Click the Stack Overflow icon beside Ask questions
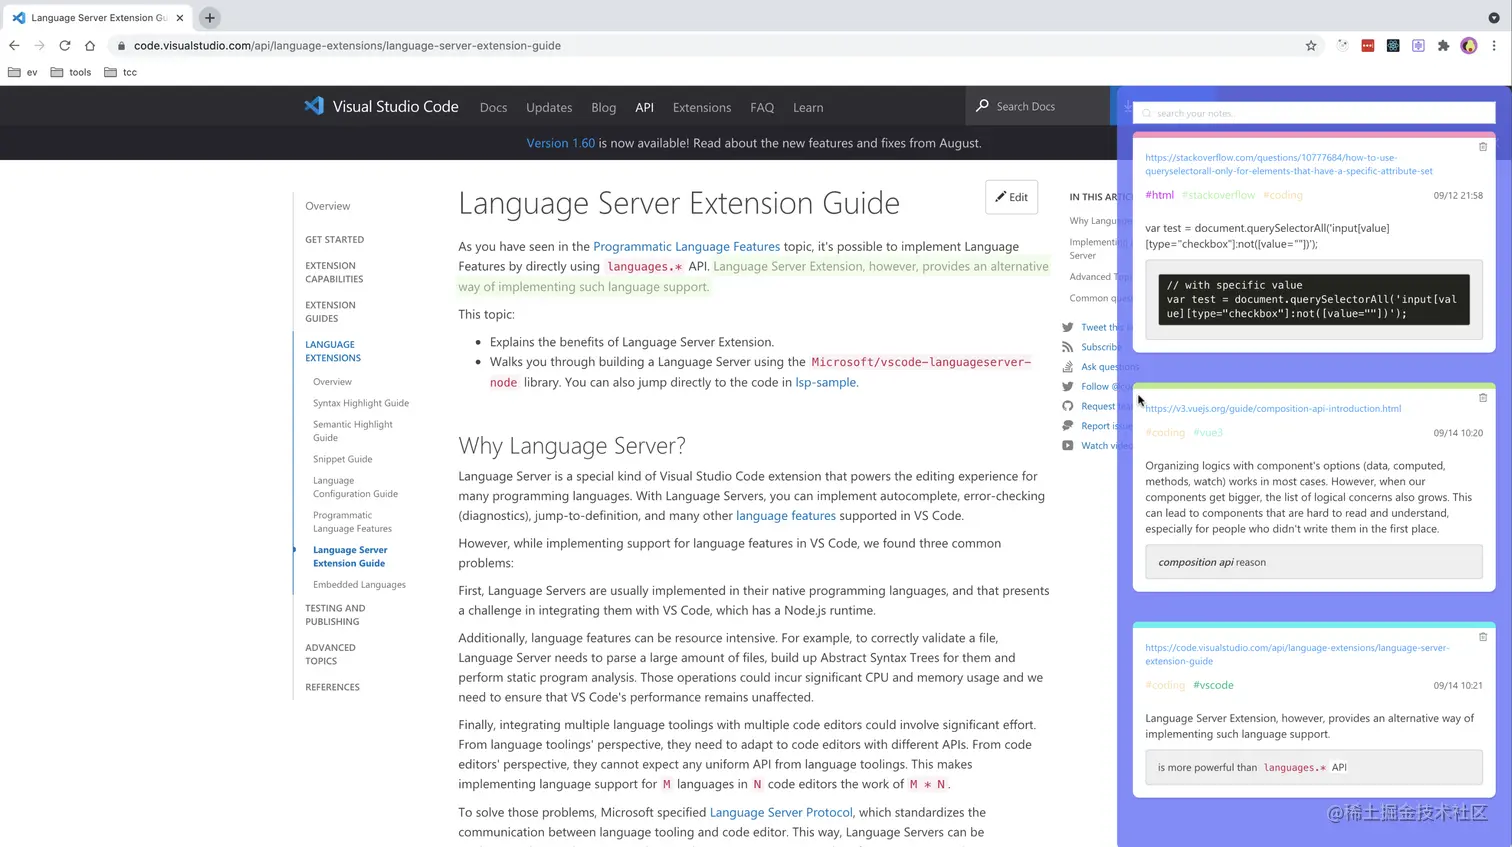1512x847 pixels. pos(1068,367)
